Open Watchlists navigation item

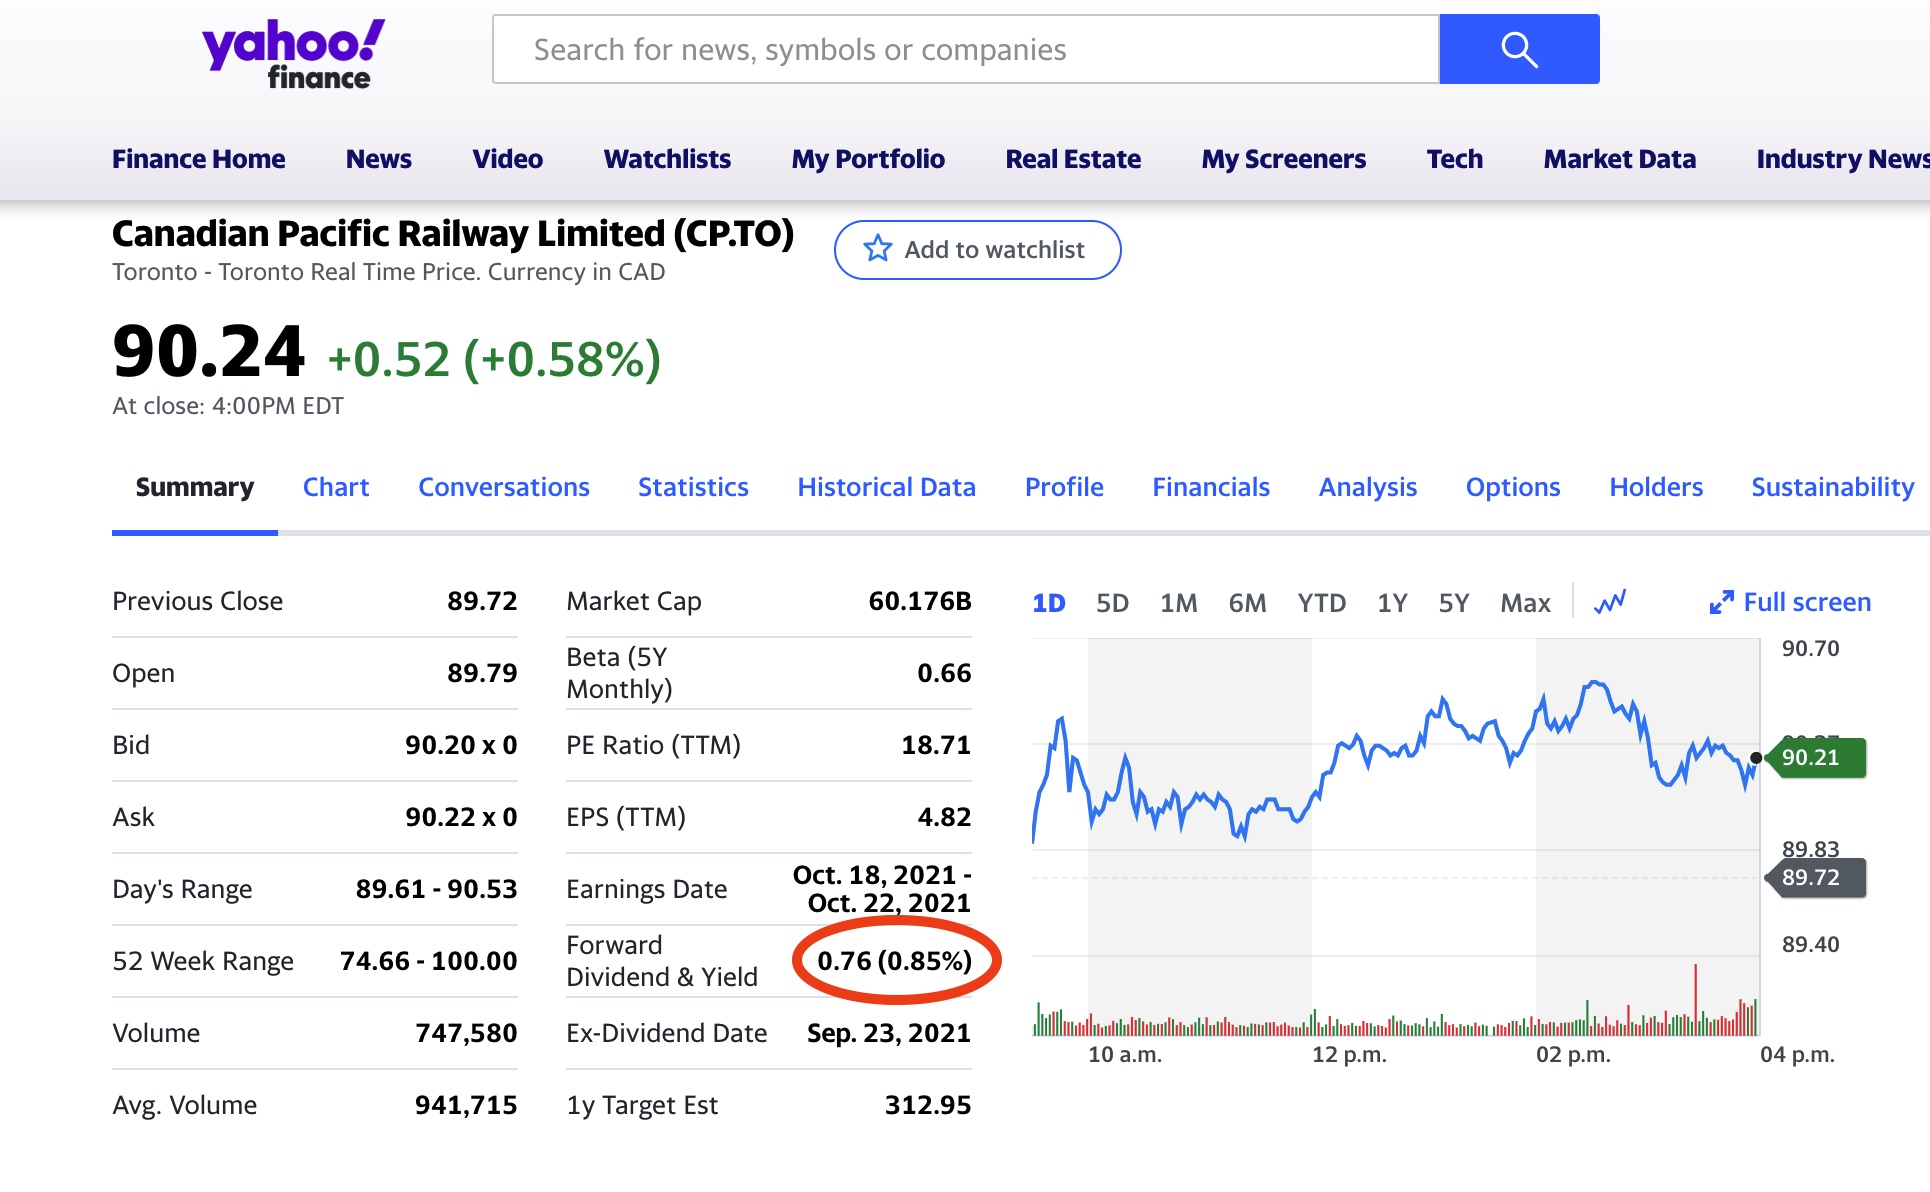pos(667,159)
